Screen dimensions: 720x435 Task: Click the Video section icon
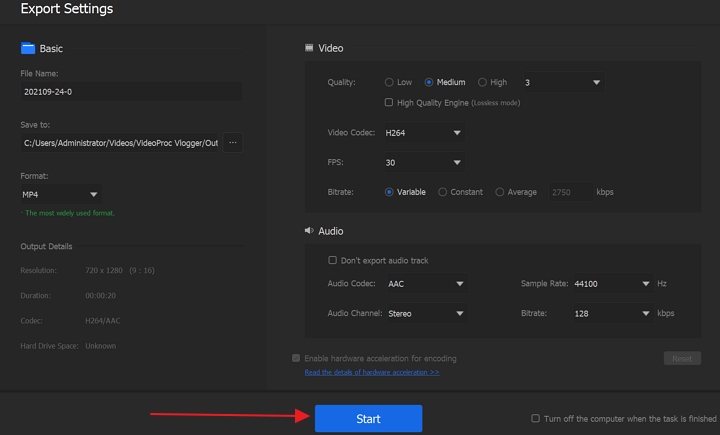point(309,48)
